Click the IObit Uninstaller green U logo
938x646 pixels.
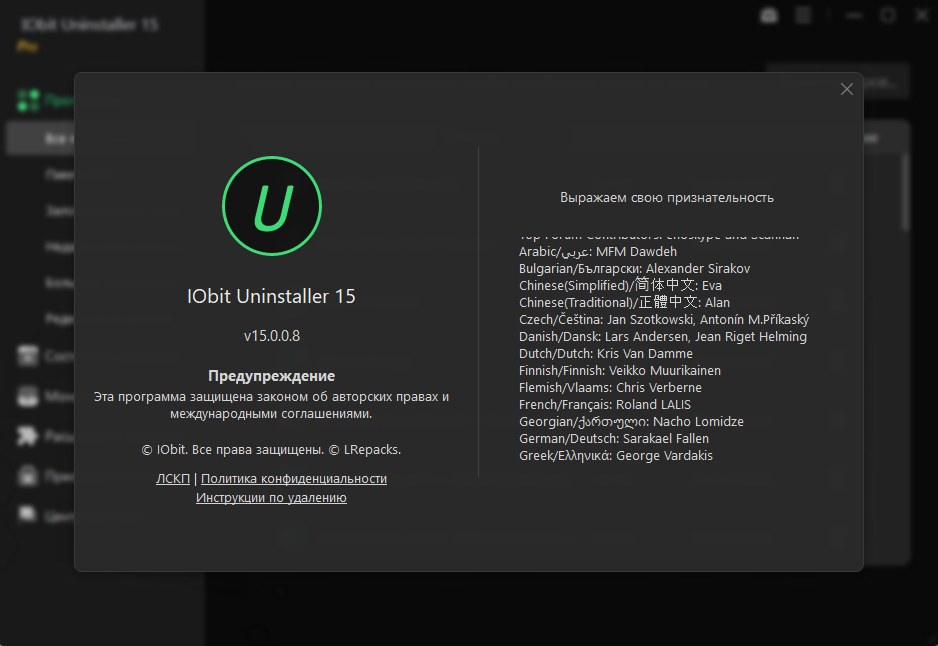point(272,206)
